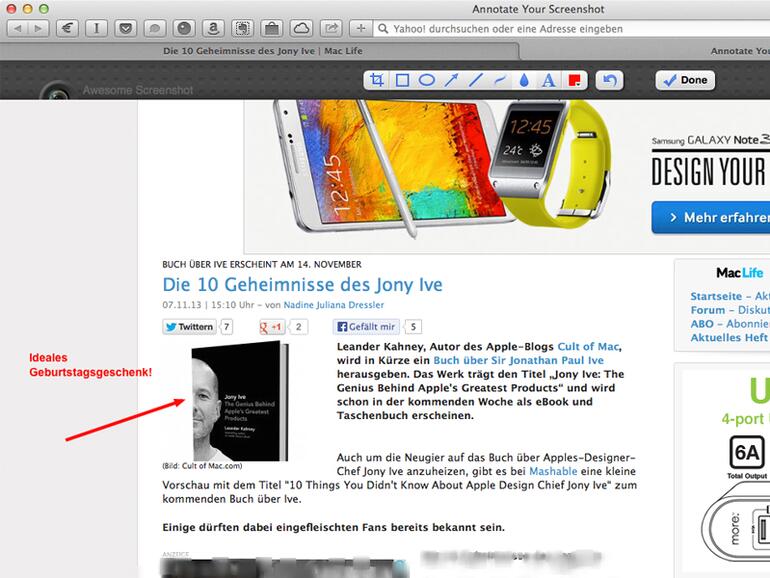Click the Google +1 button
The width and height of the screenshot is (770, 578).
(272, 327)
